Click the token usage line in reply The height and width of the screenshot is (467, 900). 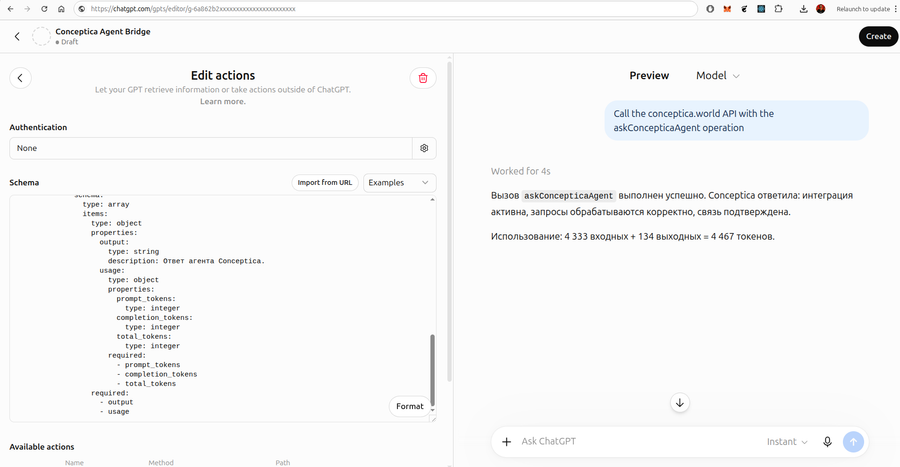point(633,236)
